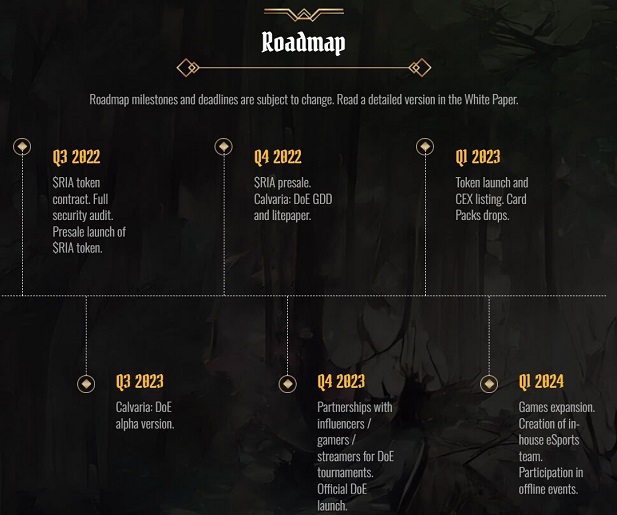The width and height of the screenshot is (617, 515).
Task: Select the Q4 2023 heading
Action: (341, 382)
